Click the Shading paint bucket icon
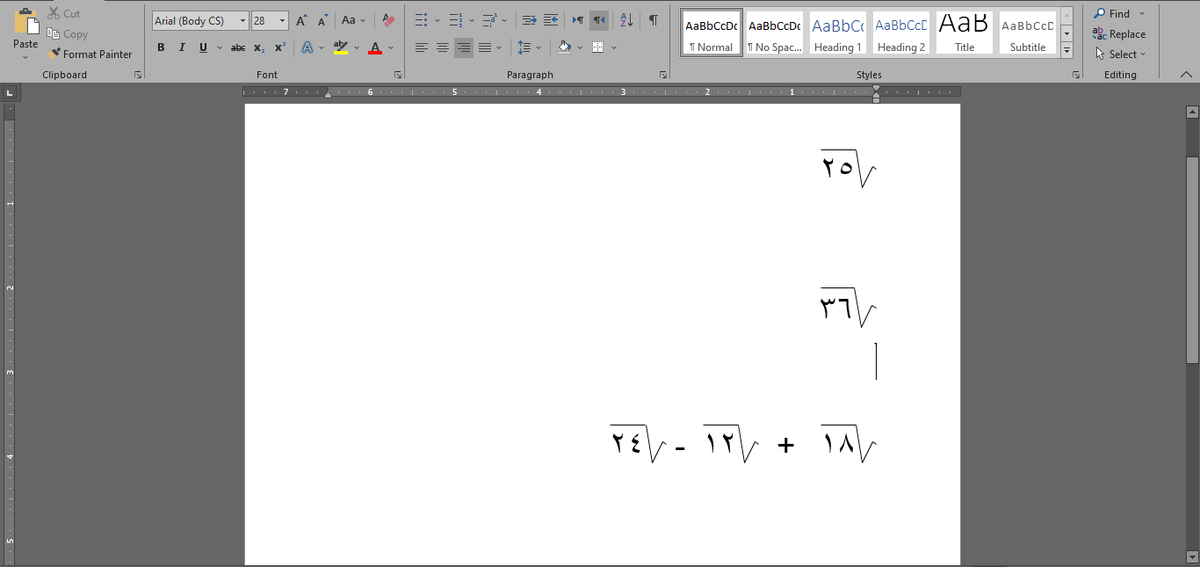This screenshot has width=1200, height=567. [565, 48]
